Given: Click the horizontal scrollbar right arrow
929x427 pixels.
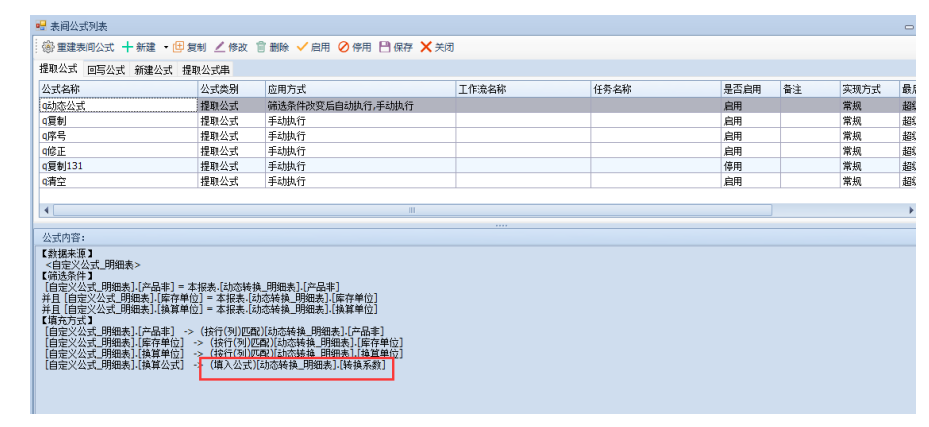Looking at the screenshot, I should tap(911, 210).
